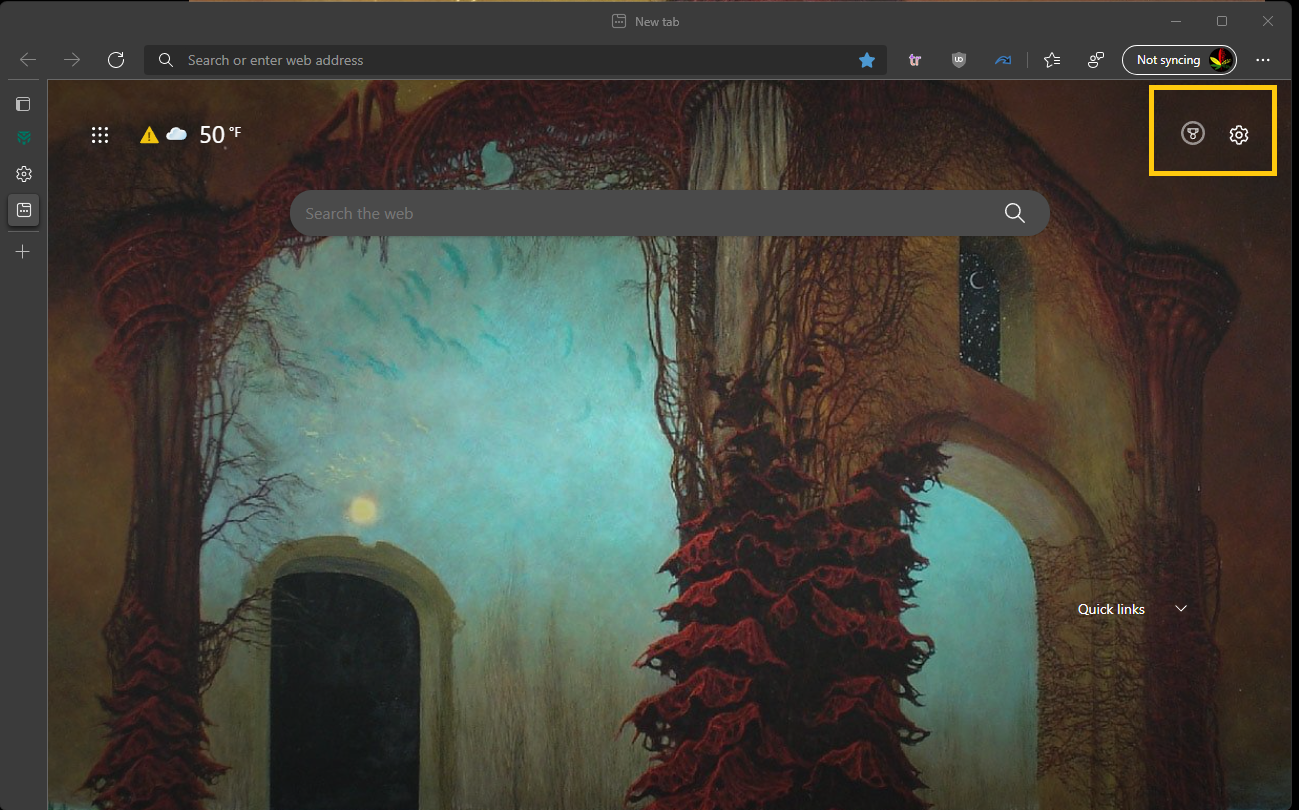Open the uBlock Origin shield extension
The width and height of the screenshot is (1299, 810).
point(959,60)
